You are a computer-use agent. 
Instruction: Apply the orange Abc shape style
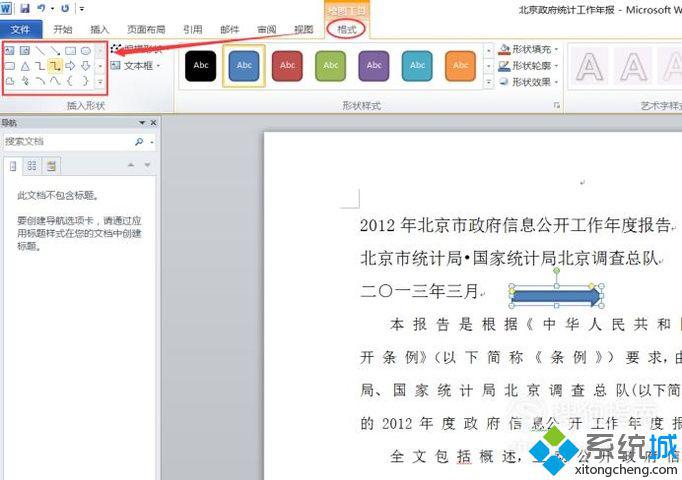tap(460, 66)
